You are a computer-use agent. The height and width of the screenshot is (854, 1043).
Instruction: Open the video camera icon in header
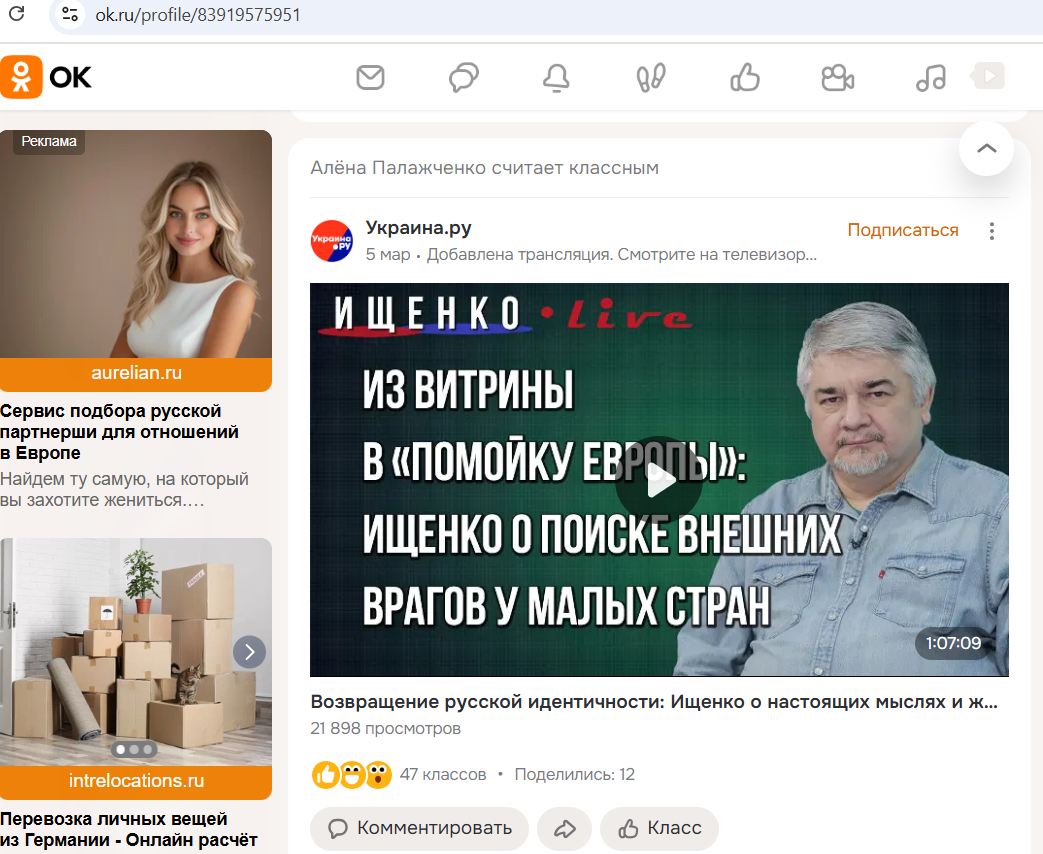coord(837,78)
